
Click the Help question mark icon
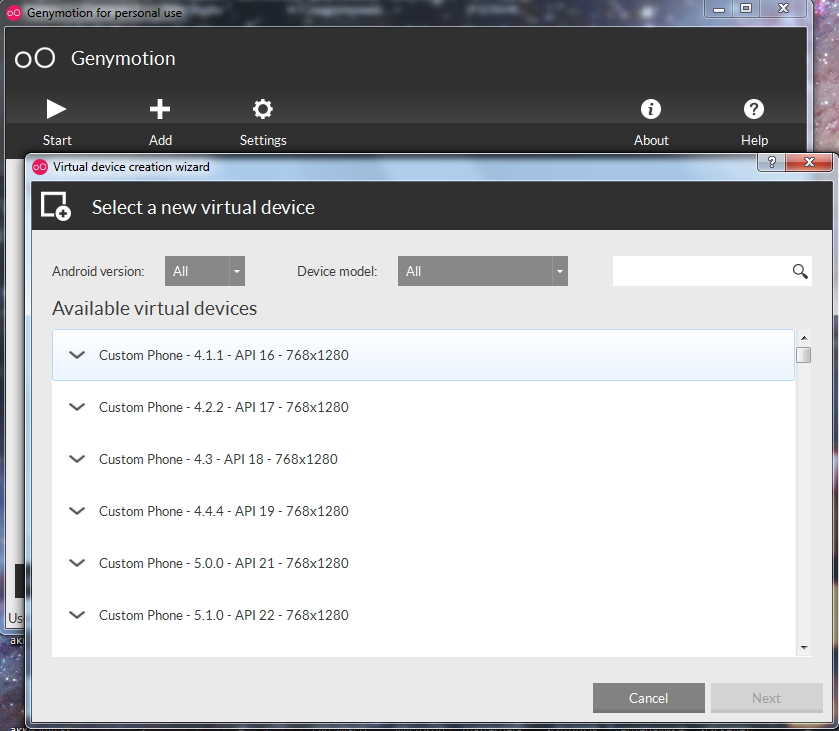click(754, 109)
